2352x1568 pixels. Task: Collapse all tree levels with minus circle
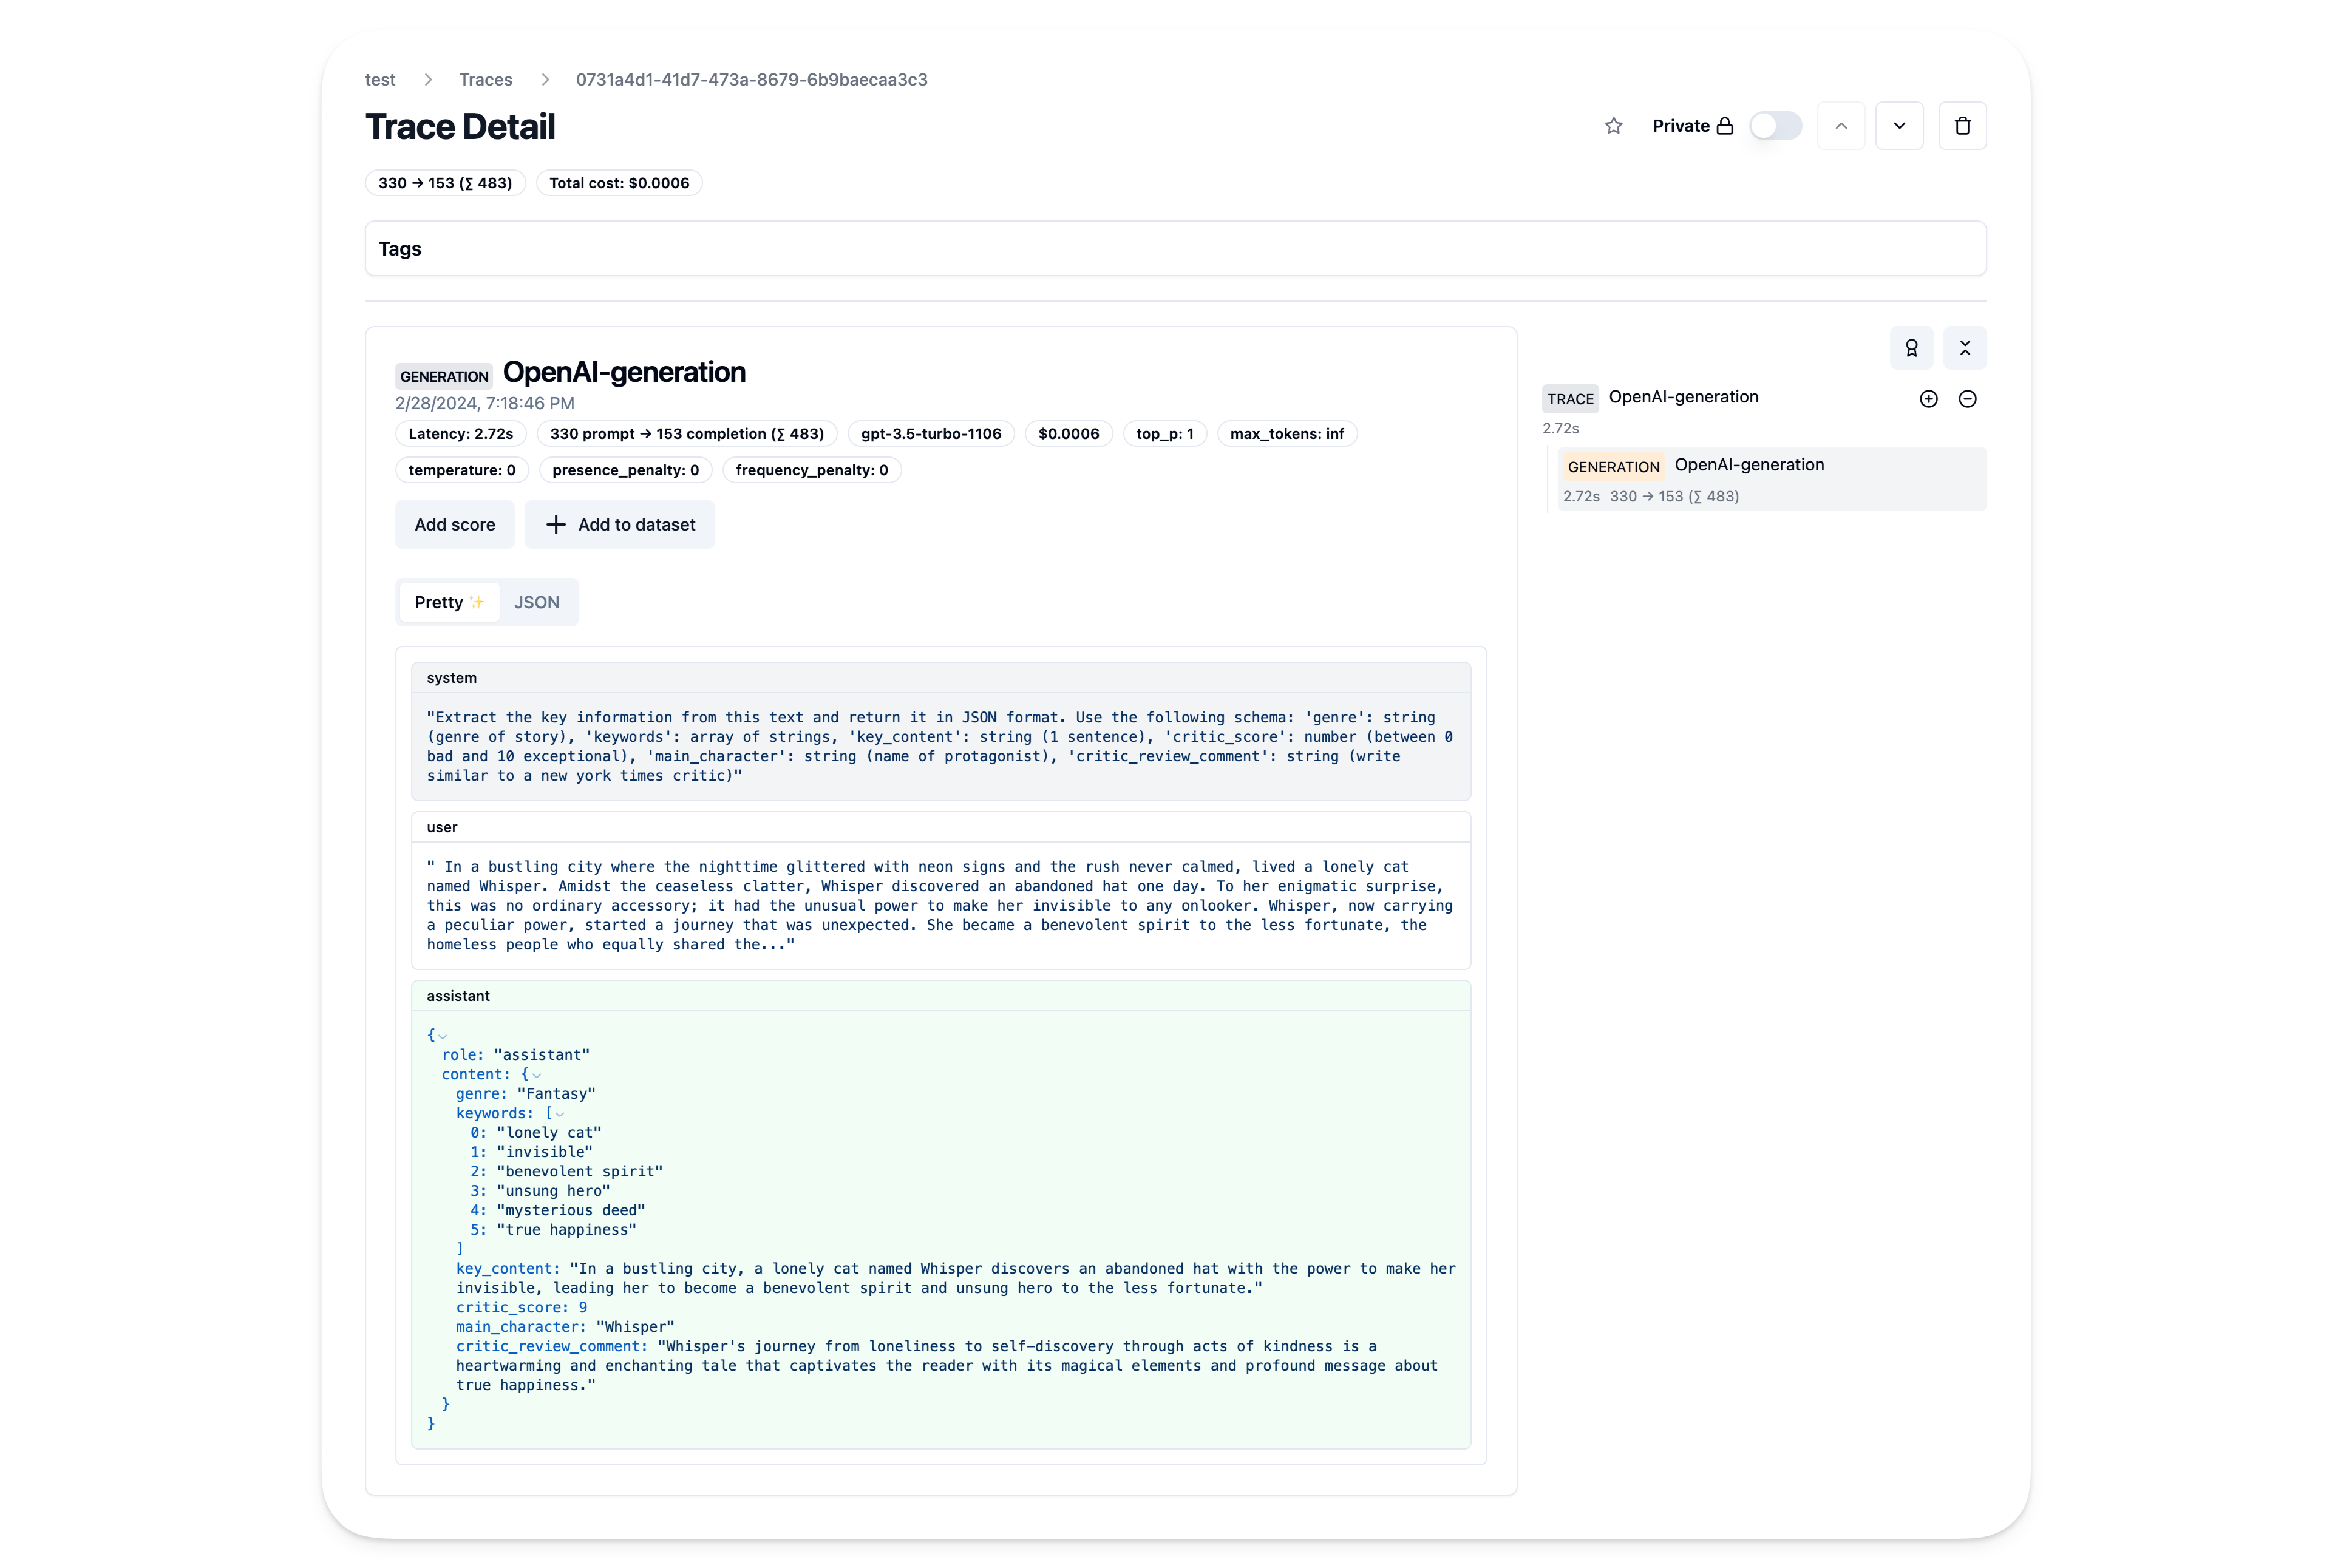coord(1968,398)
